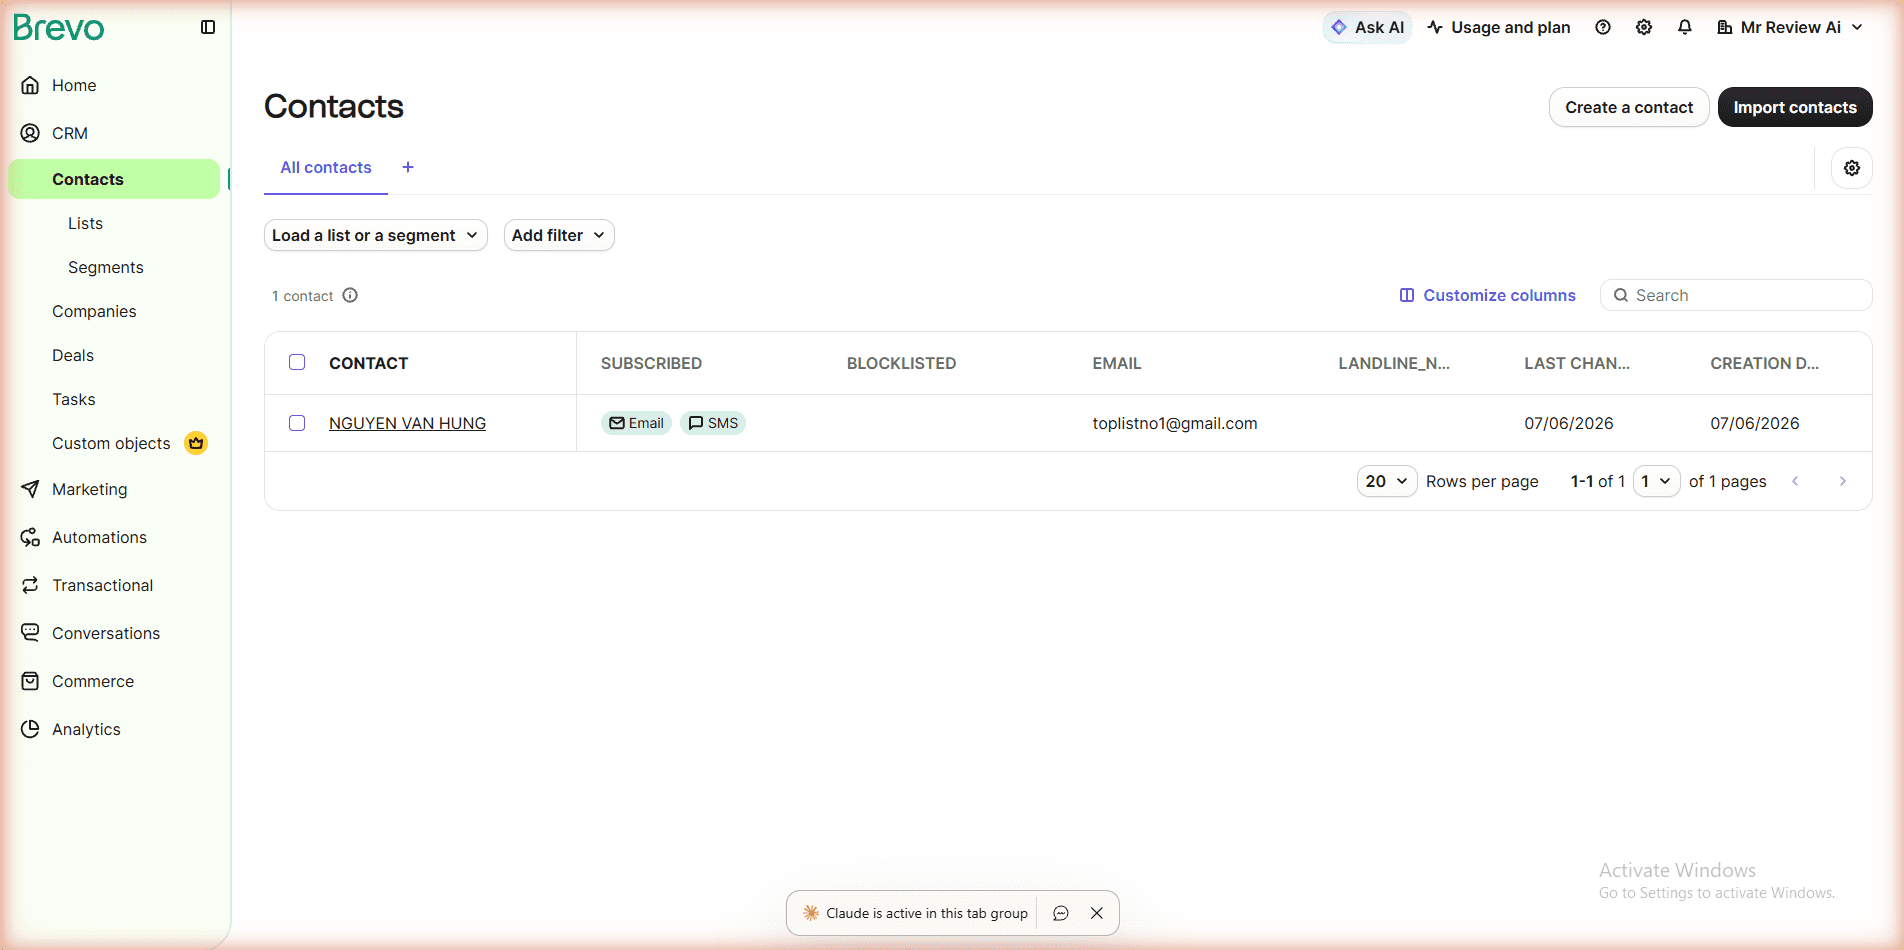Viewport: 1904px width, 950px height.
Task: Open the page number dropdown
Action: click(1656, 481)
